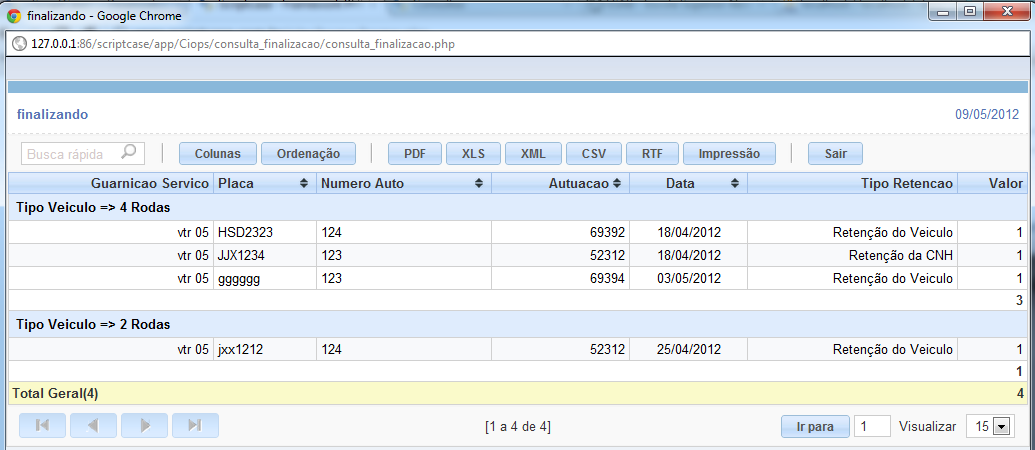This screenshot has width=1035, height=450.
Task: Click the search magnifier icon in Busca rápida
Action: [128, 153]
